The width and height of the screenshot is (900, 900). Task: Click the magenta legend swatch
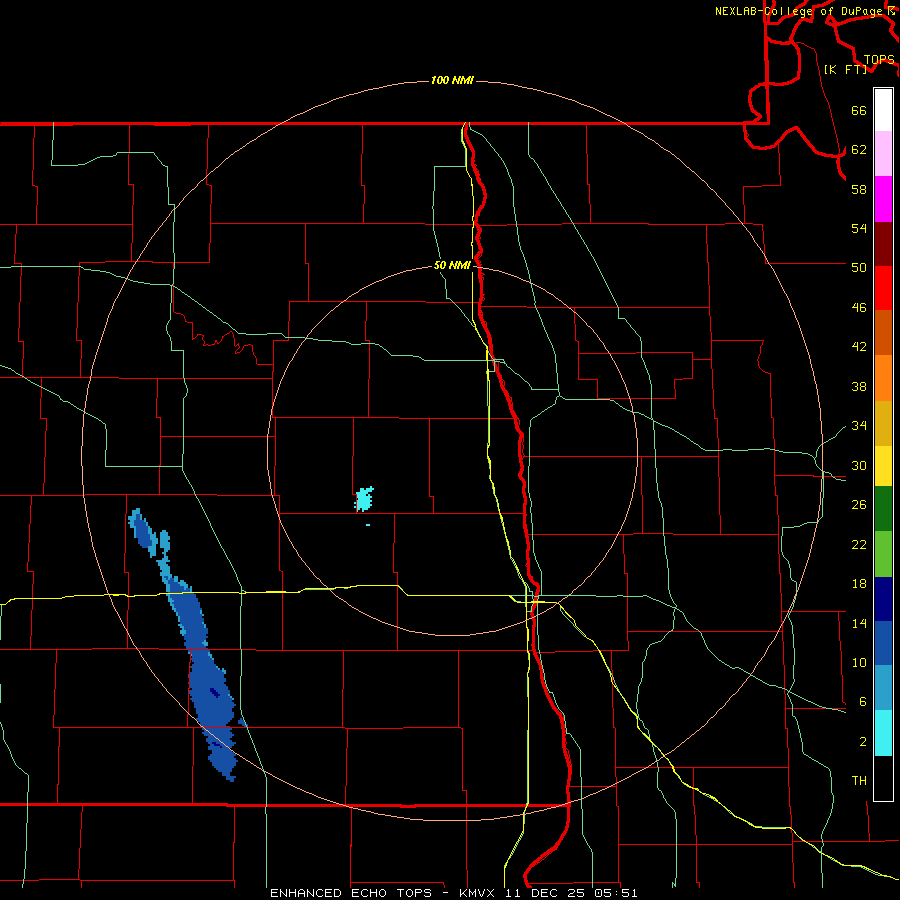[x=883, y=199]
